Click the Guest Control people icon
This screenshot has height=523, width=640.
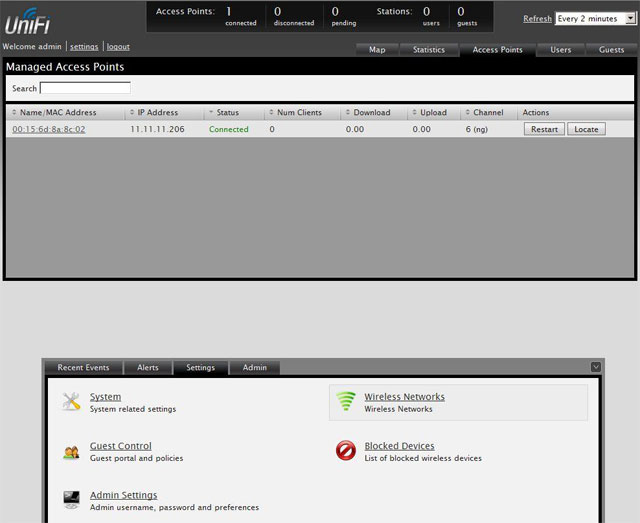(x=71, y=452)
